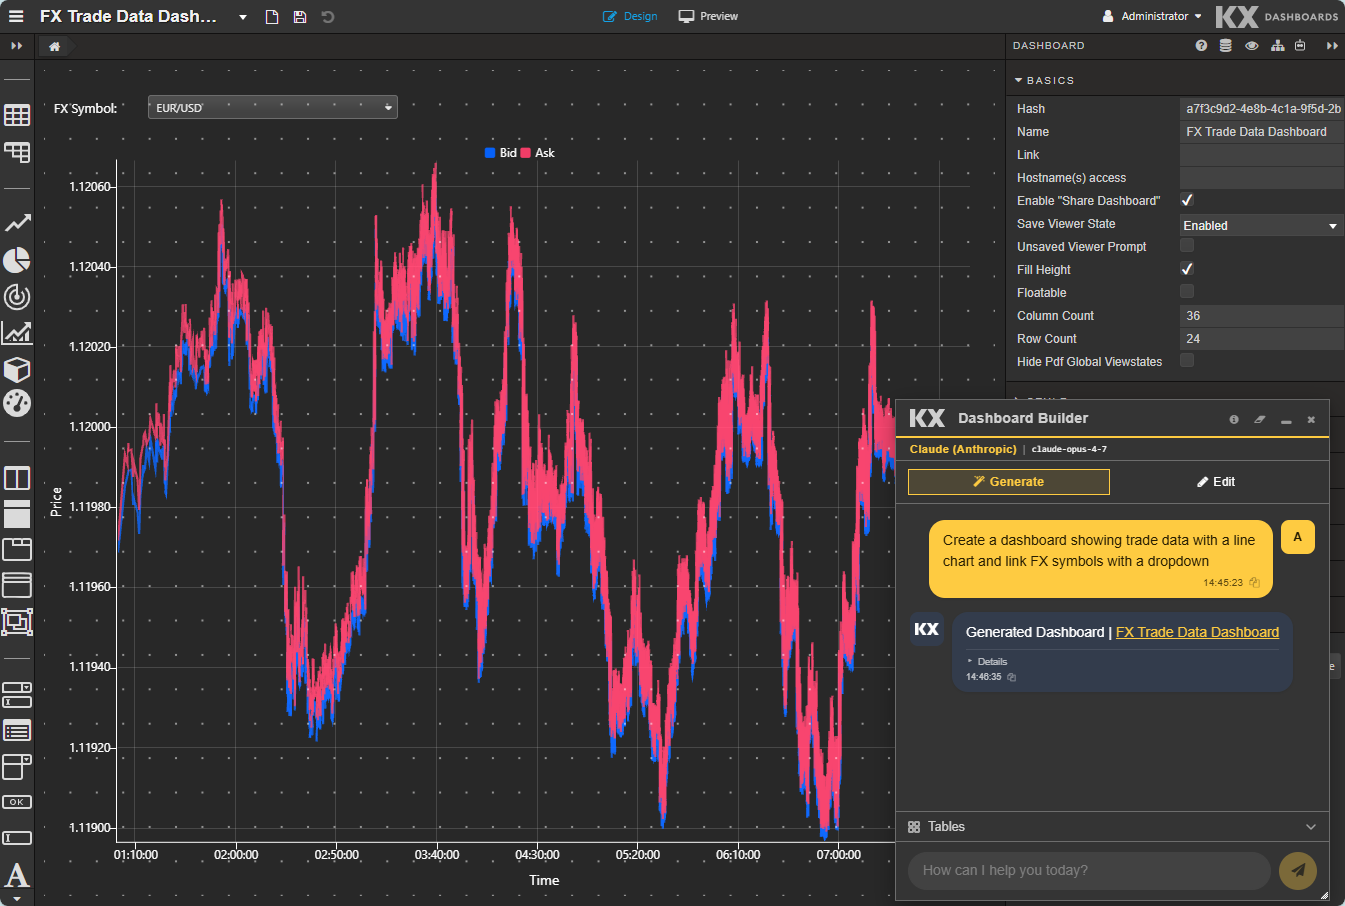The image size is (1345, 906).
Task: Go to the home screen tab
Action: [54, 46]
